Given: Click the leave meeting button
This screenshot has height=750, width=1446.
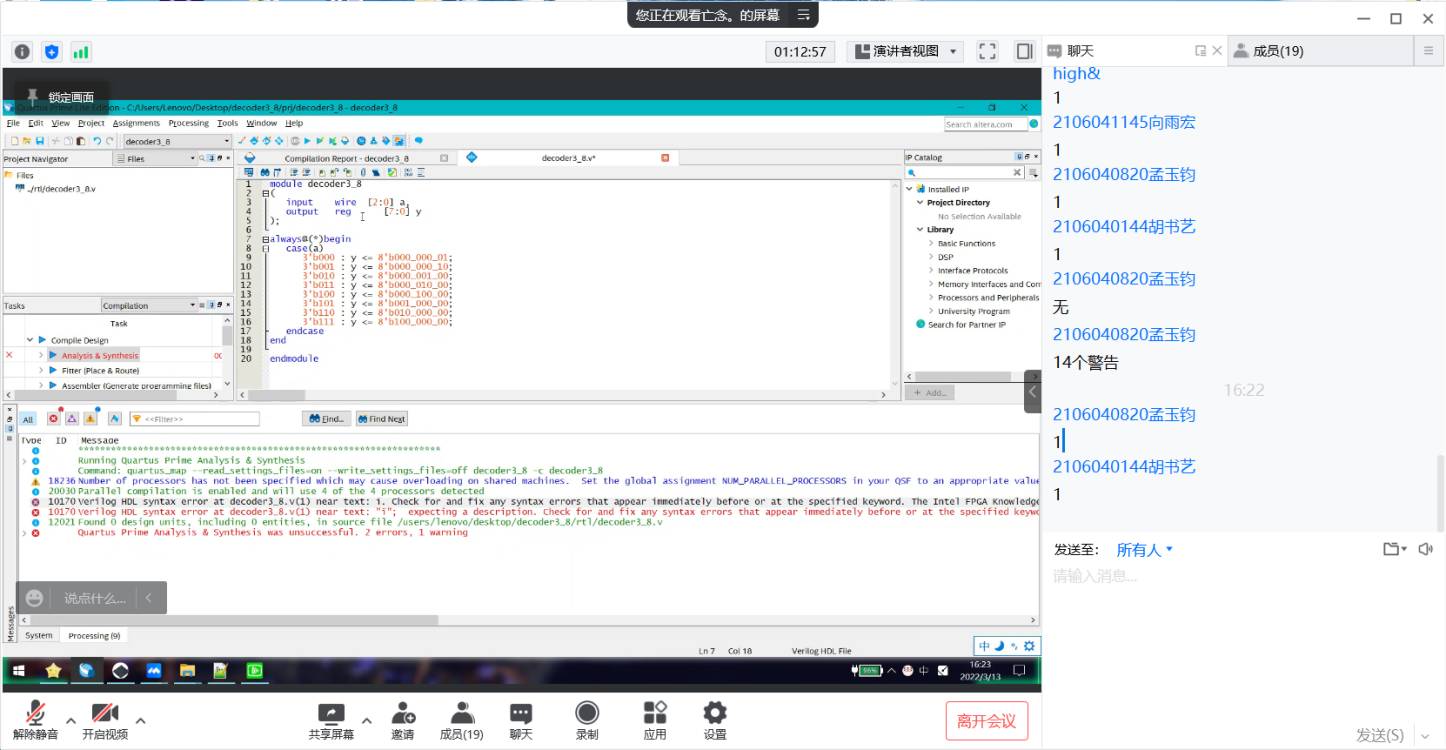Looking at the screenshot, I should [986, 721].
